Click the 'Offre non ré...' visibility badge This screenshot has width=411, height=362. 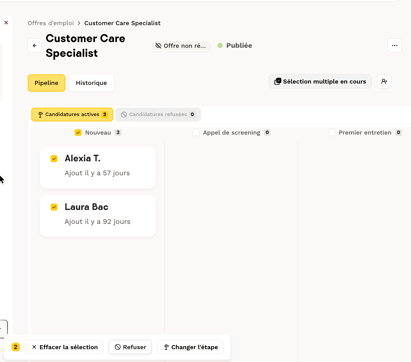[x=182, y=46]
